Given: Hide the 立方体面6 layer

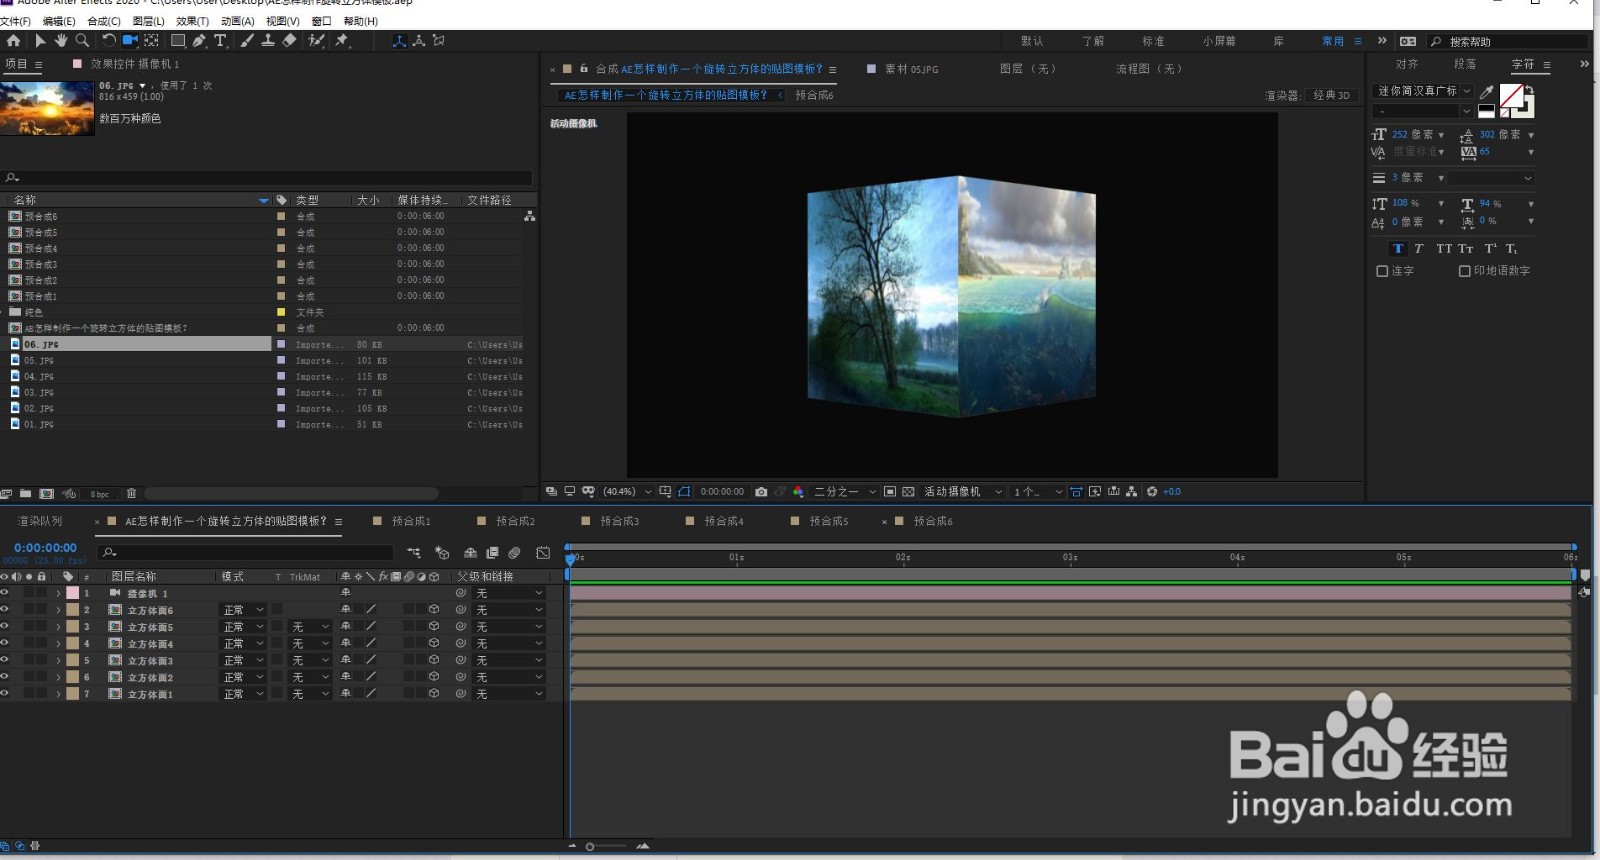Looking at the screenshot, I should [x=4, y=610].
